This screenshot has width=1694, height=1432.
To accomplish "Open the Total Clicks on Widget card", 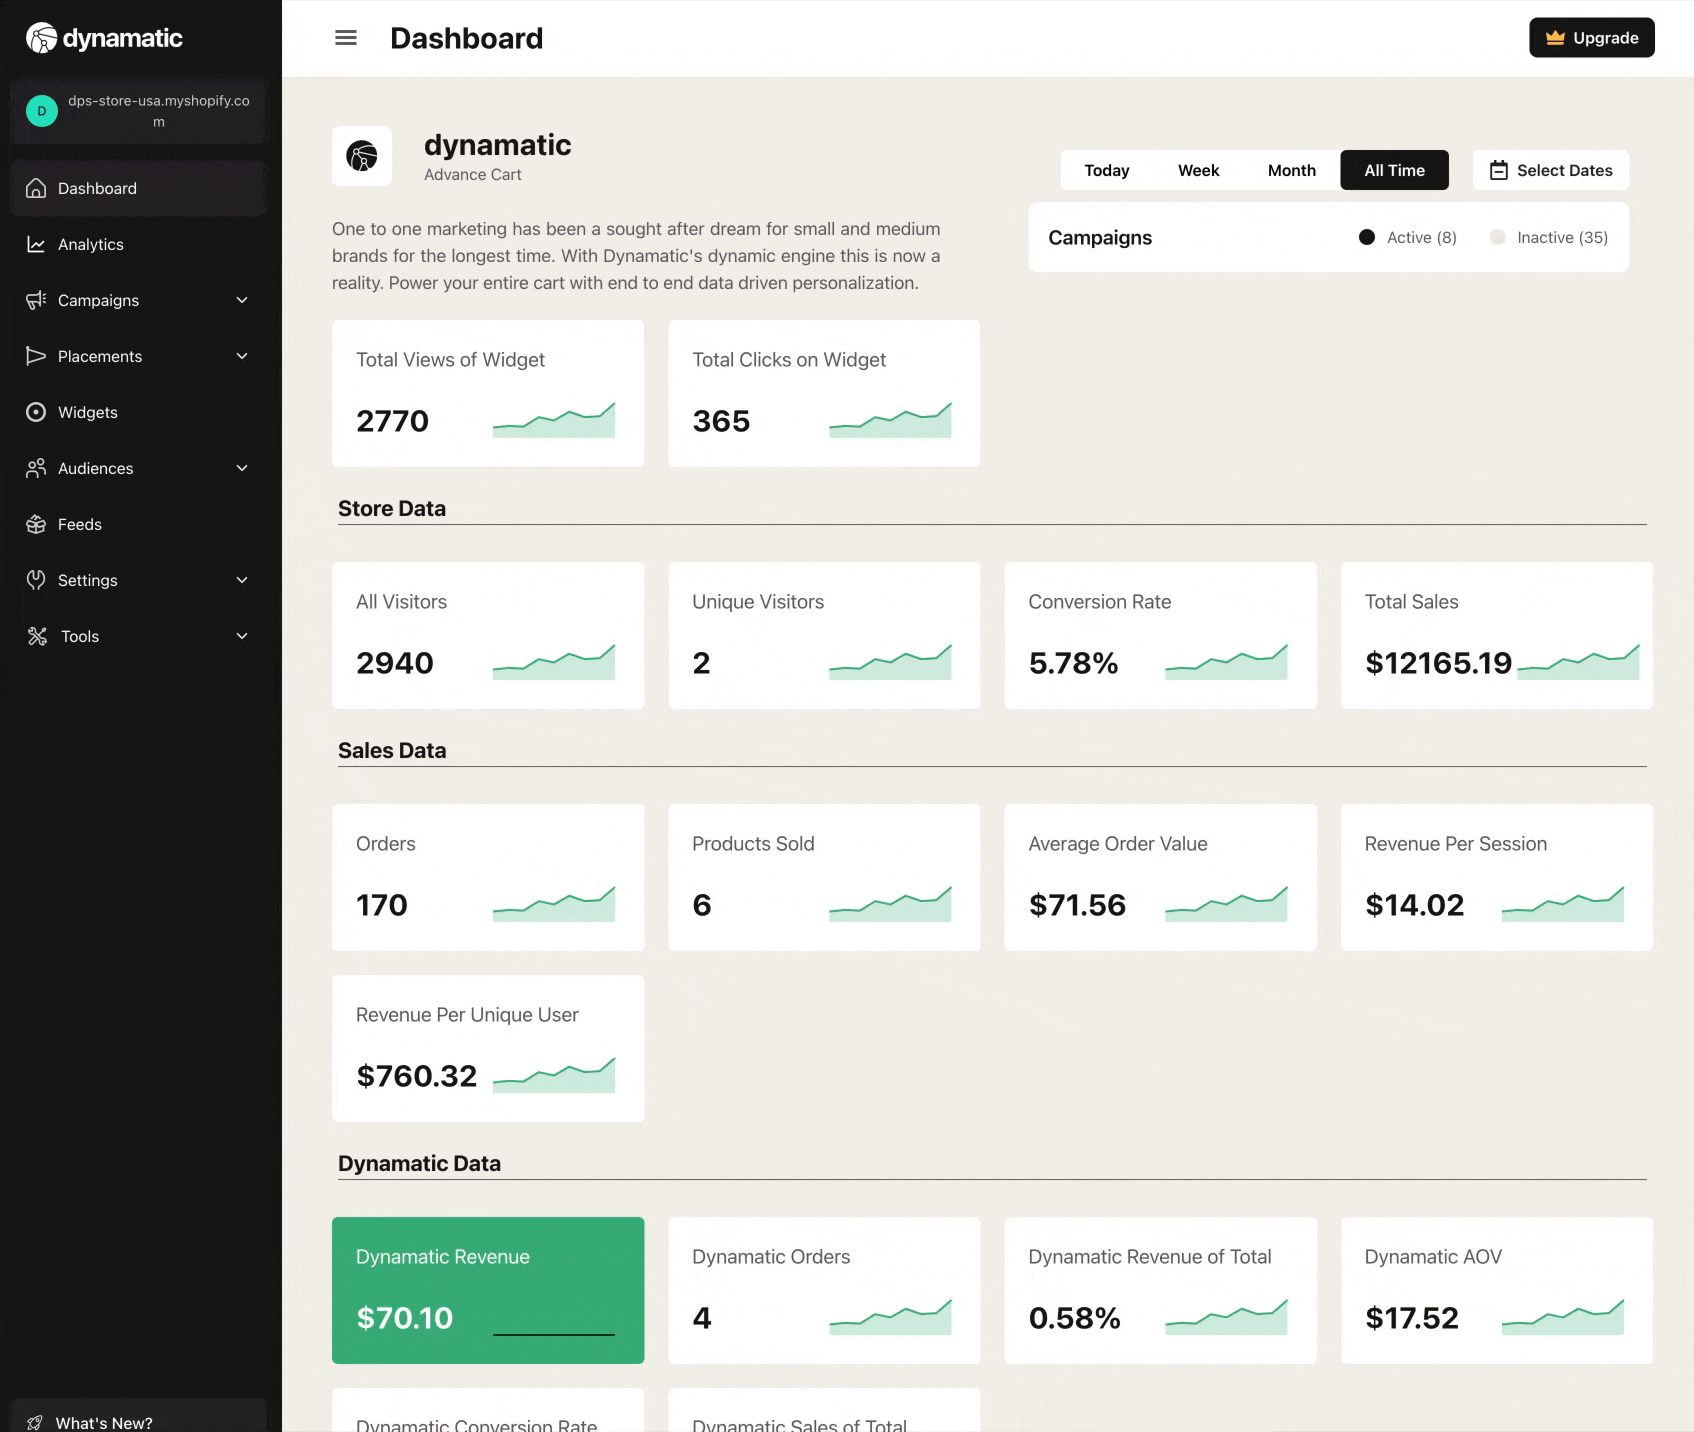I will 824,393.
